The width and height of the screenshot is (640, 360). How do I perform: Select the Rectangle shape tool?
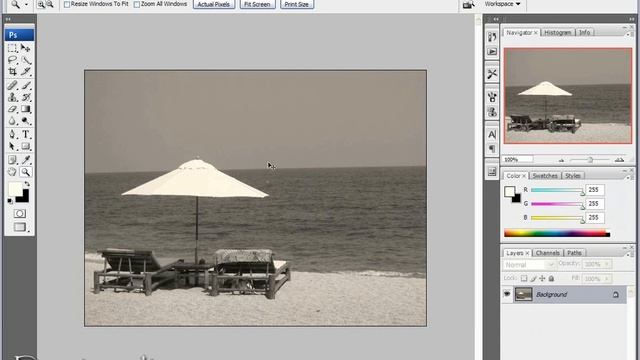26,146
